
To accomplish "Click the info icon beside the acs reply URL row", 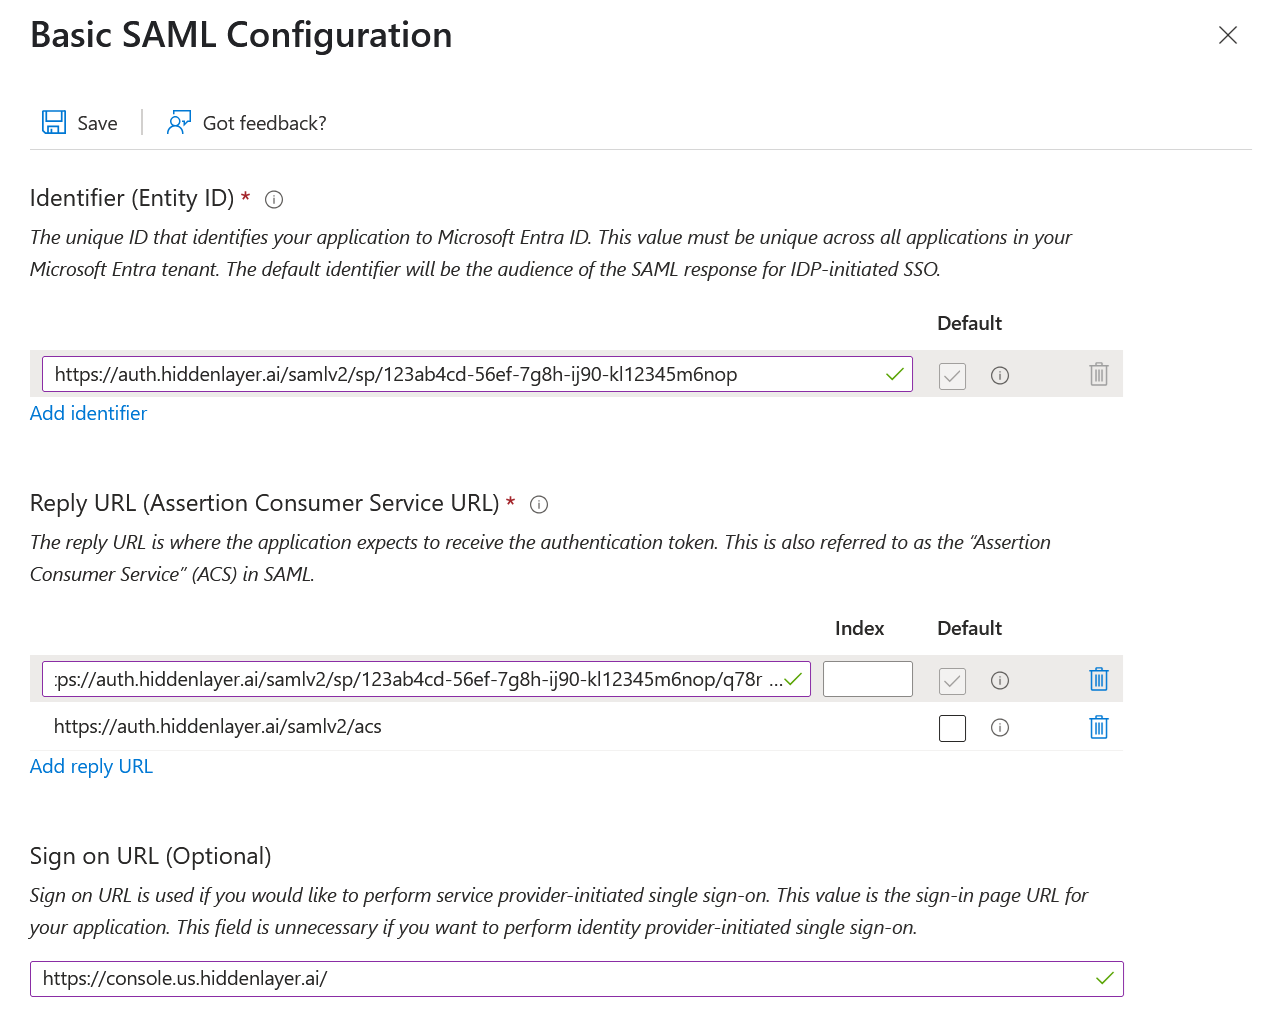I will pos(1000,728).
